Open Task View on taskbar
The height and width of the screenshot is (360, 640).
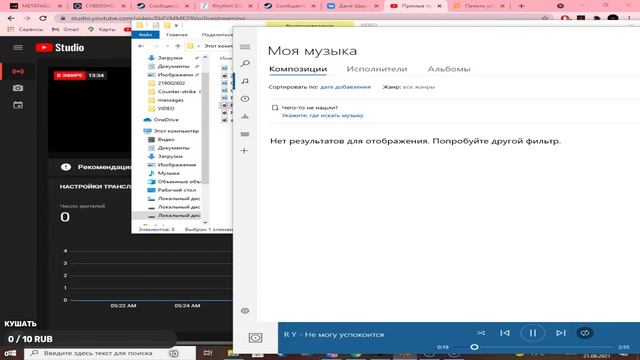(208, 353)
